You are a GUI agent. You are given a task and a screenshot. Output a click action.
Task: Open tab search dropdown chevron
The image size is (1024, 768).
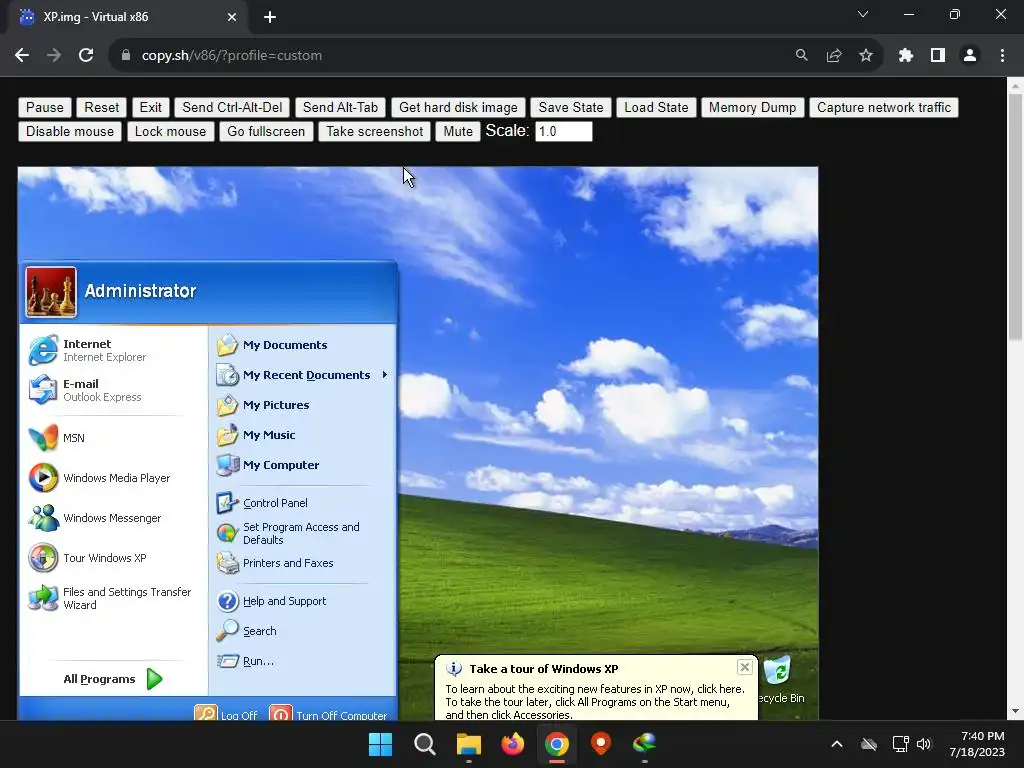point(863,14)
